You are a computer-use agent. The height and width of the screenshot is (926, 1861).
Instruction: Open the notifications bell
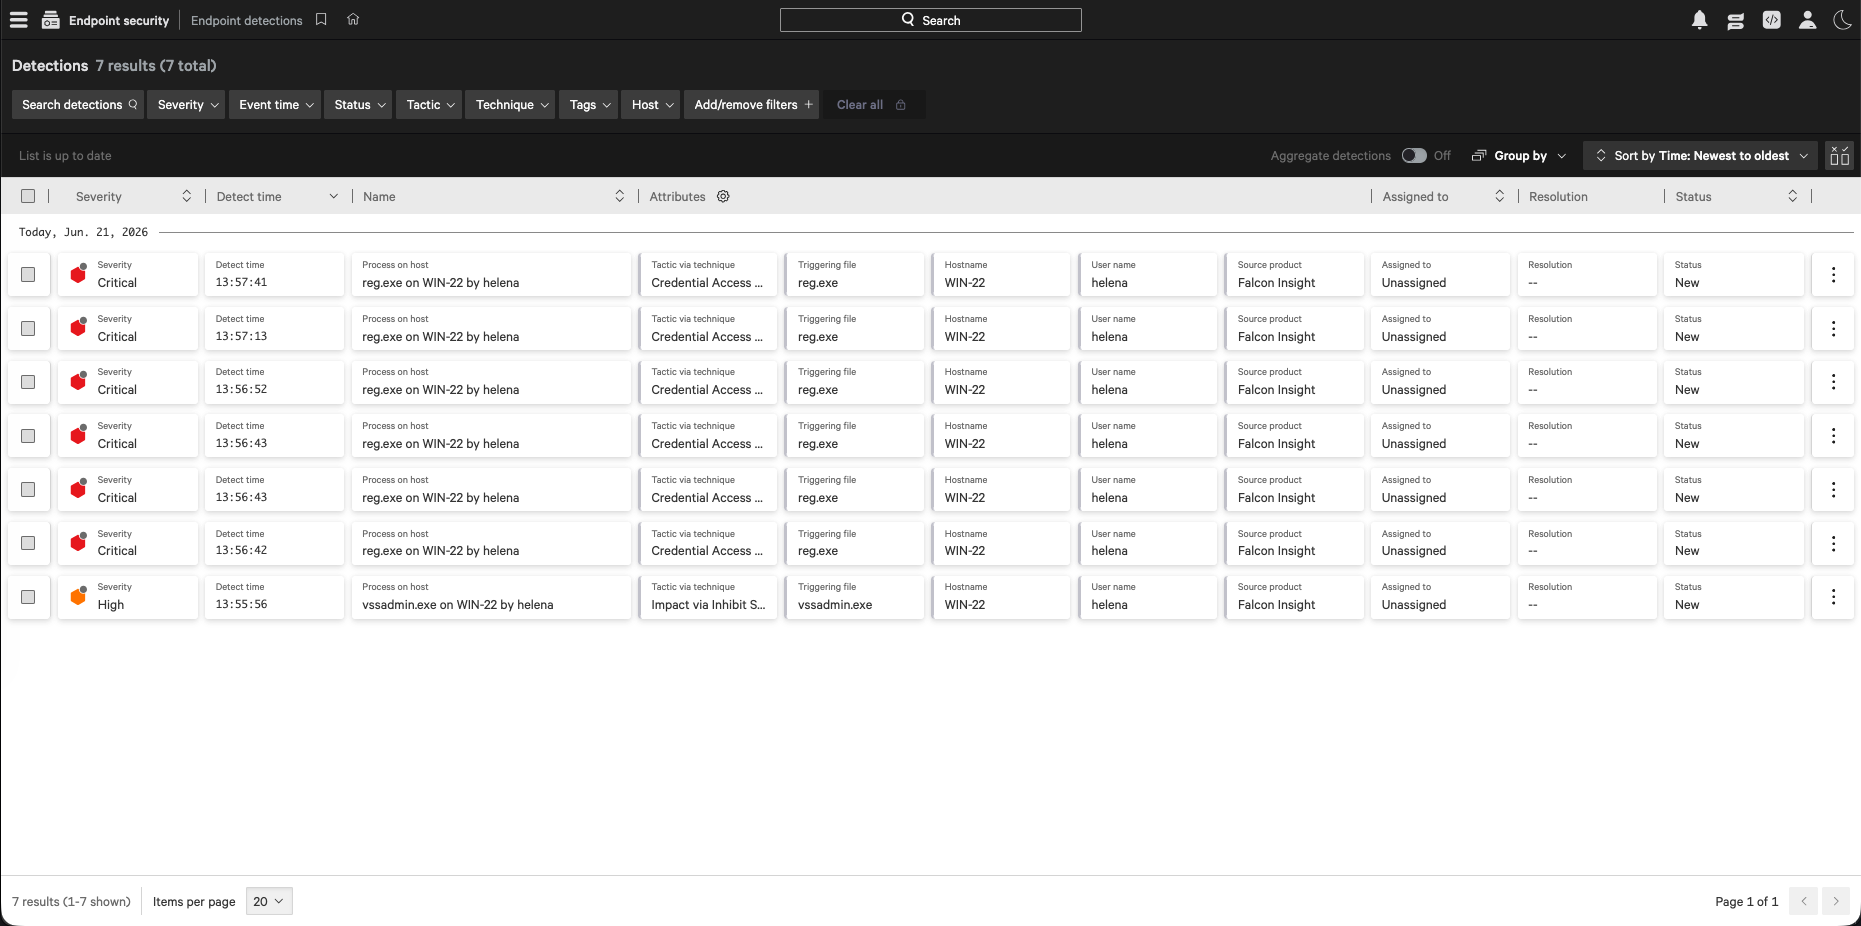coord(1699,20)
